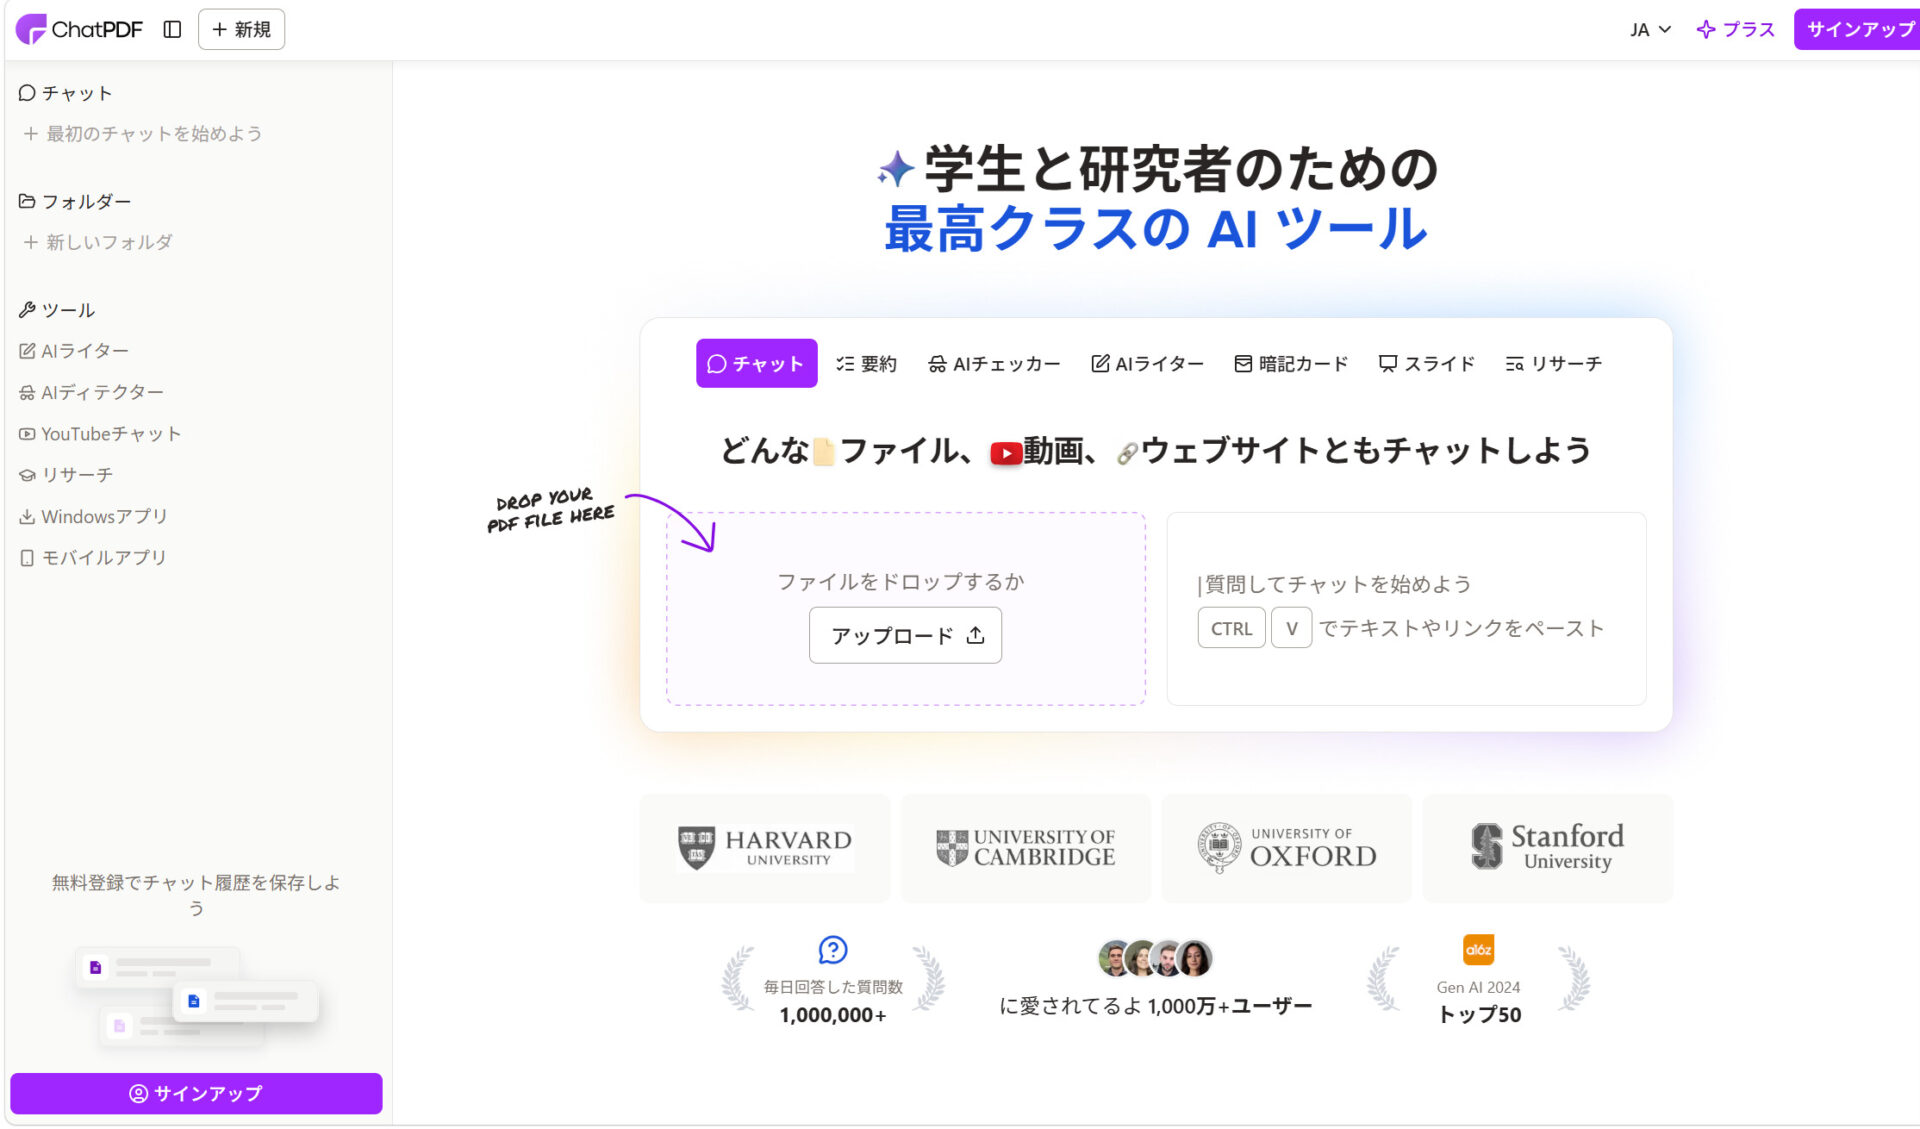Click the file icon before ファイル
The image size is (1920, 1129).
(x=823, y=452)
